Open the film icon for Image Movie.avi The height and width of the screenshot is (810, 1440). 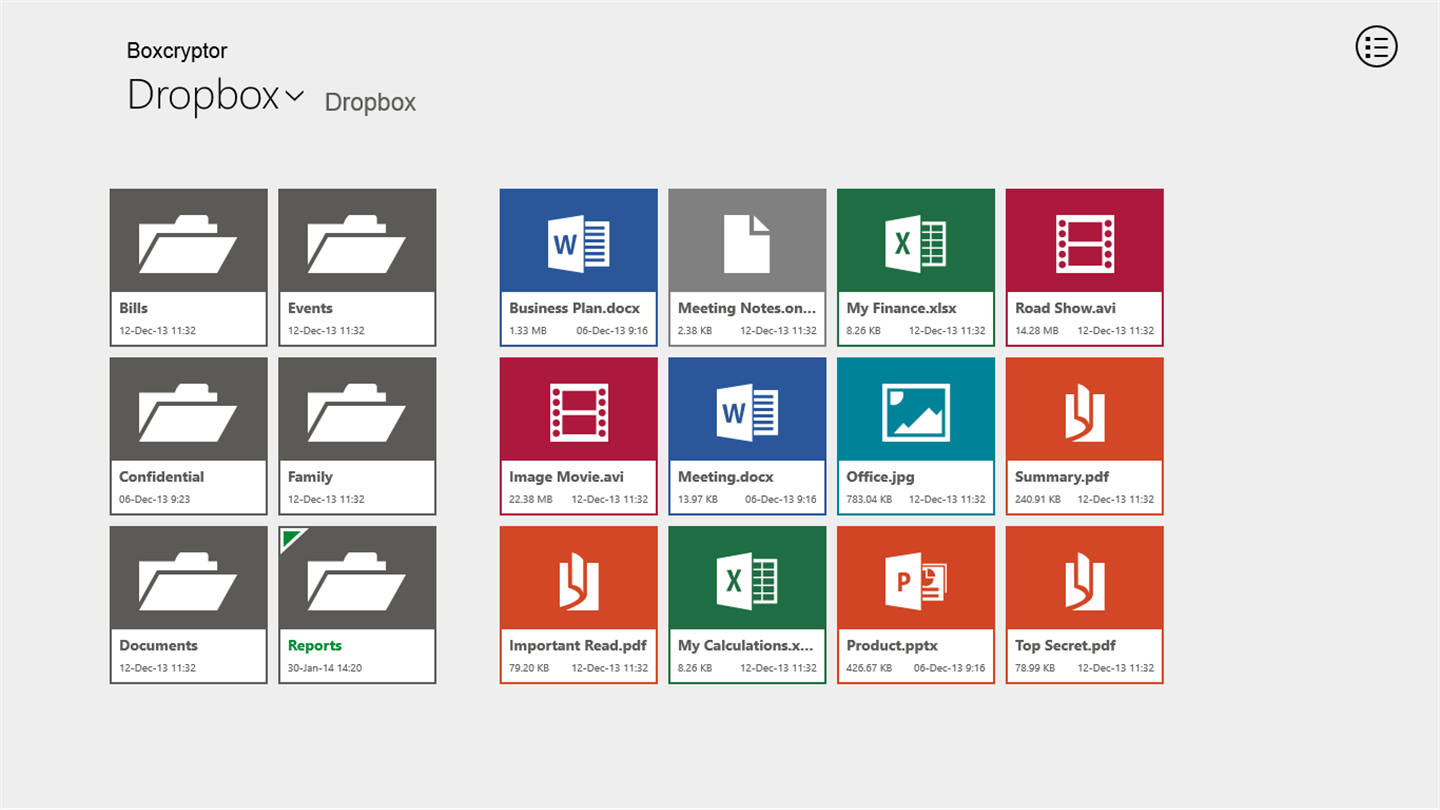click(579, 412)
